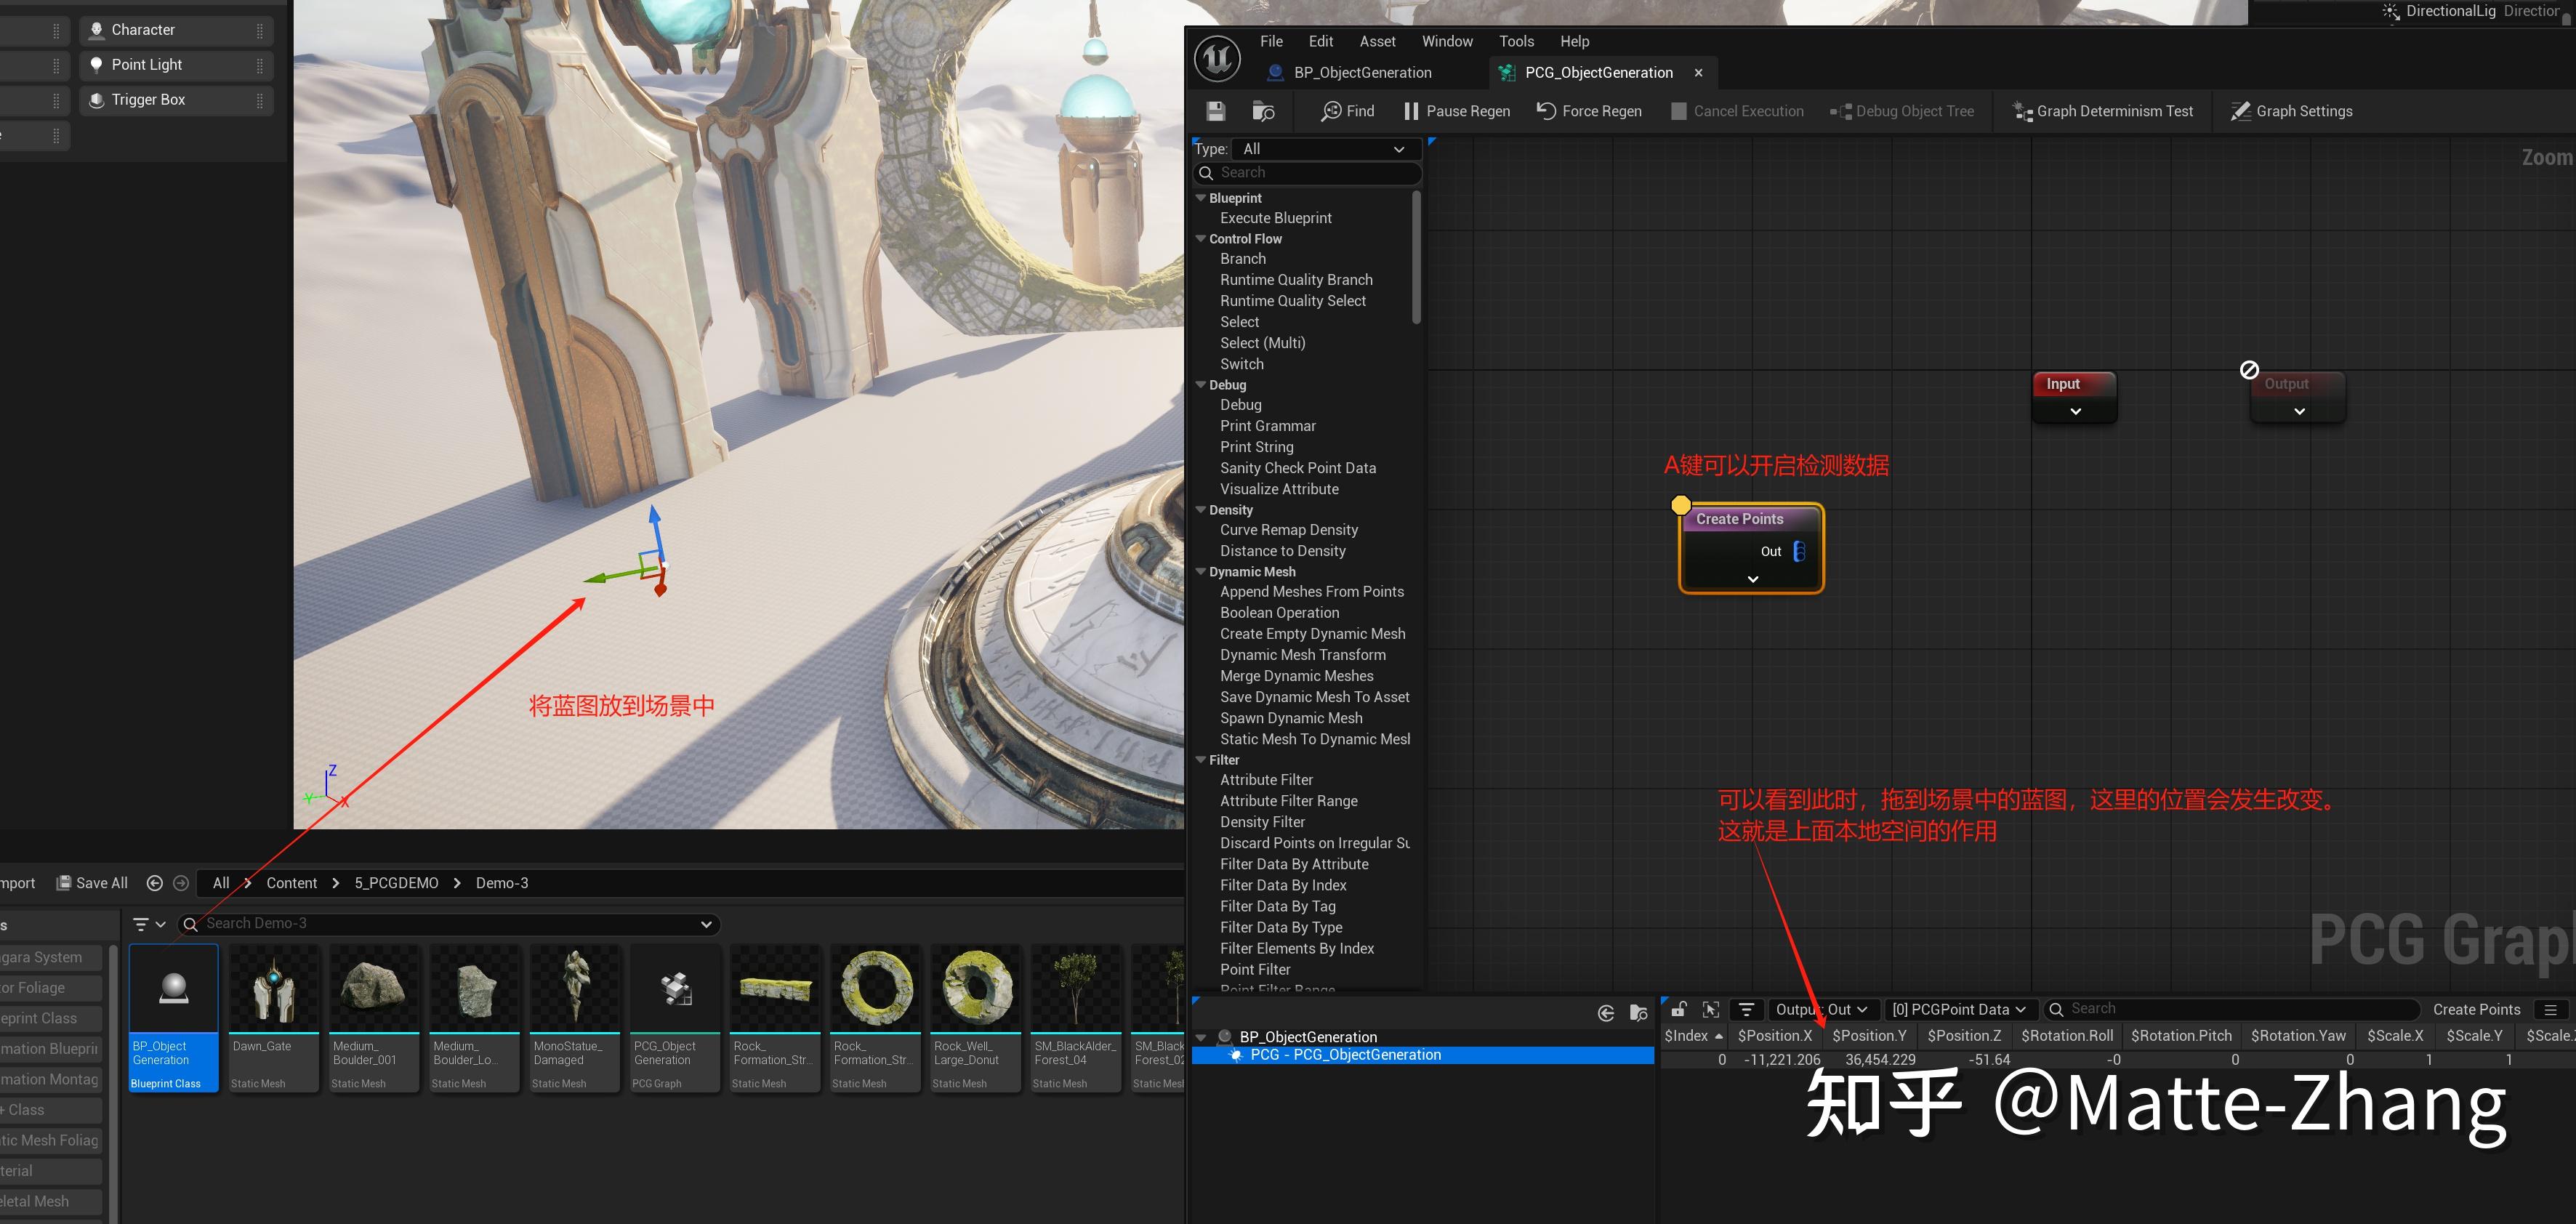Open Find in the PCG toolbar

click(x=1345, y=111)
